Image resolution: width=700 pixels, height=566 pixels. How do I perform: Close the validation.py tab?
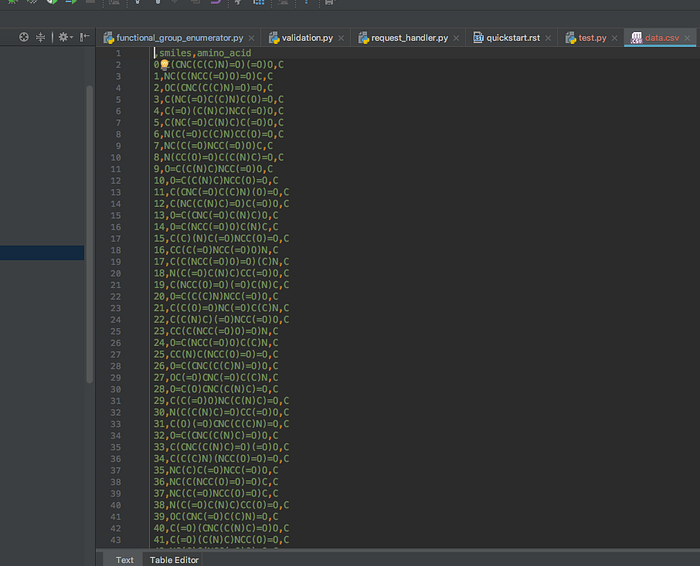[x=341, y=38]
